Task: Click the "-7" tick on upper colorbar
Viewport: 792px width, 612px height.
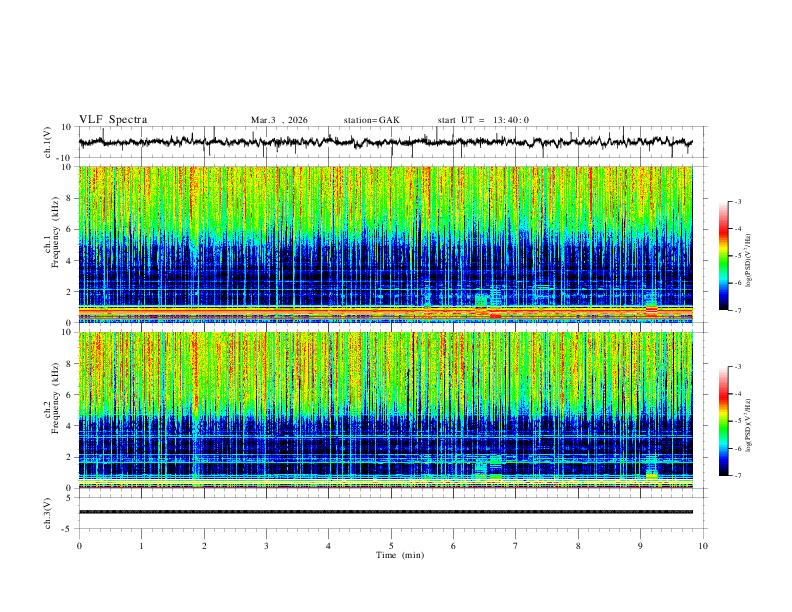Action: [x=737, y=310]
